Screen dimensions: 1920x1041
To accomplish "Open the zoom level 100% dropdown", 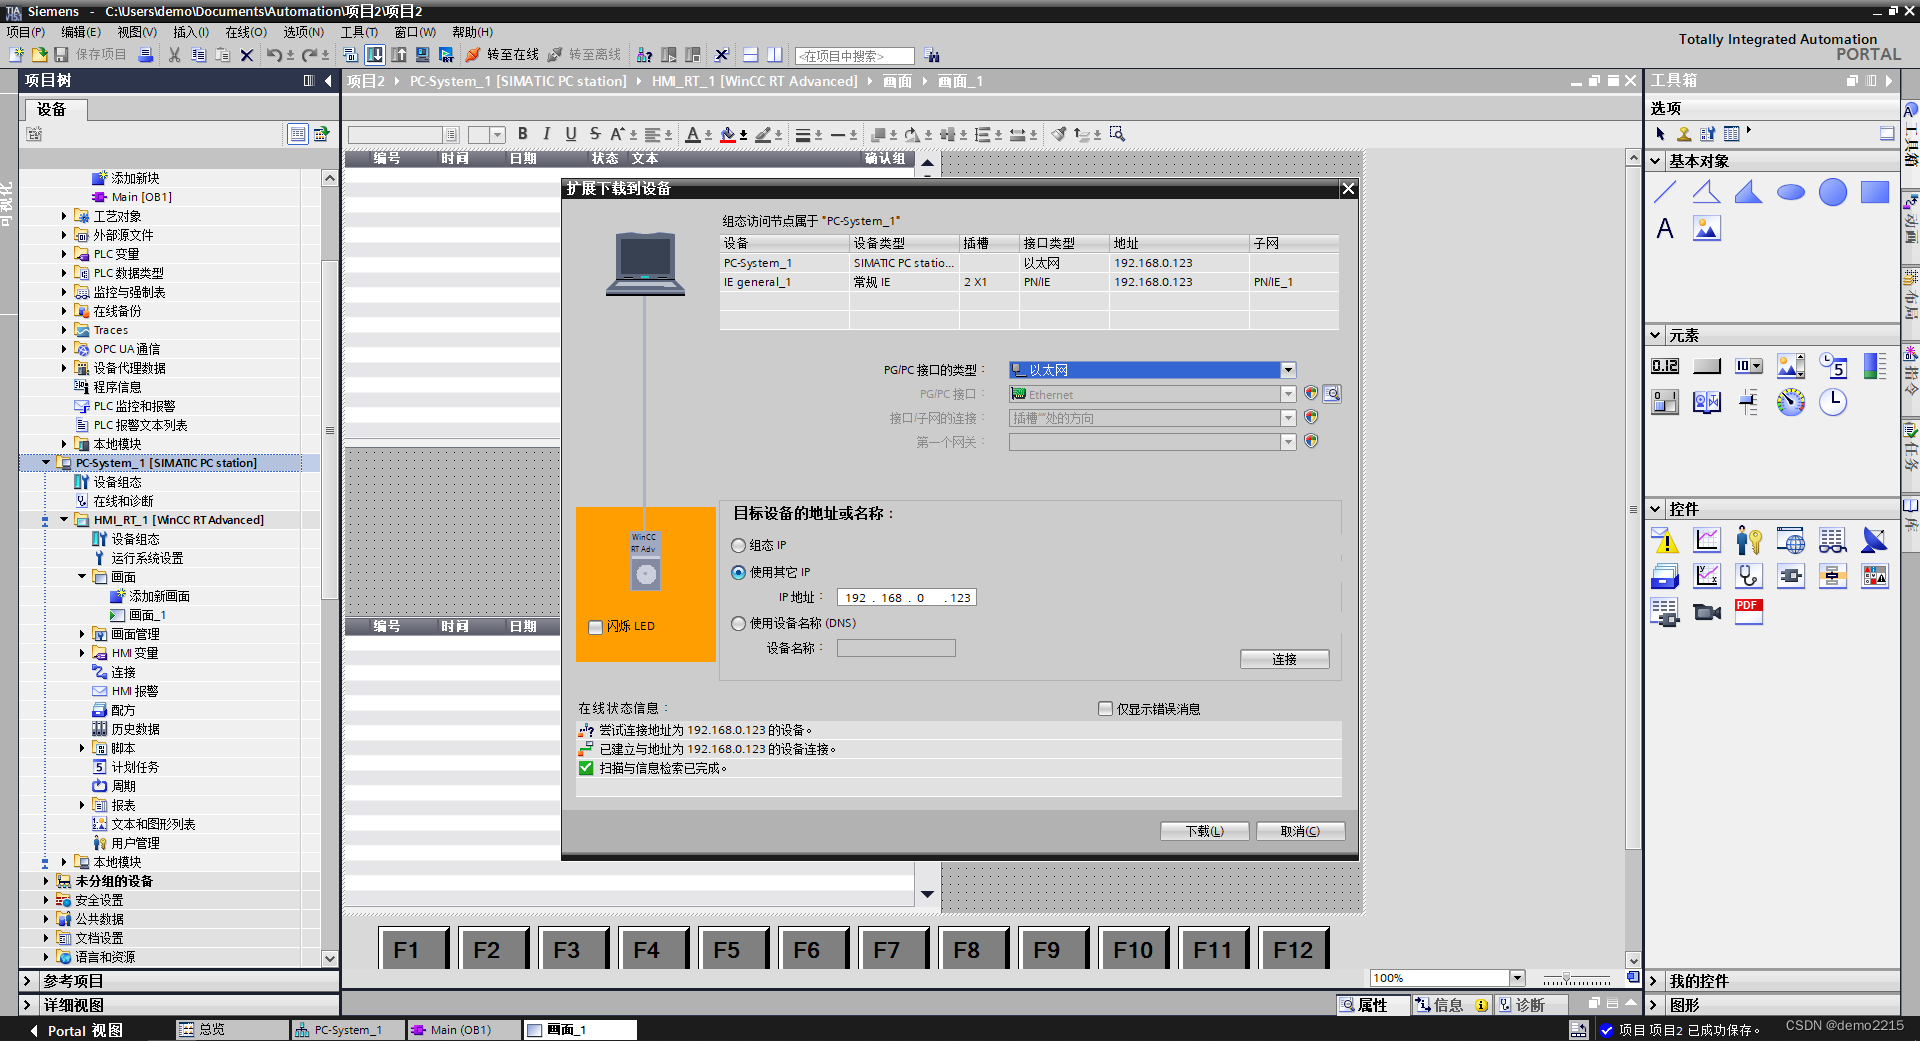I will tap(1517, 978).
